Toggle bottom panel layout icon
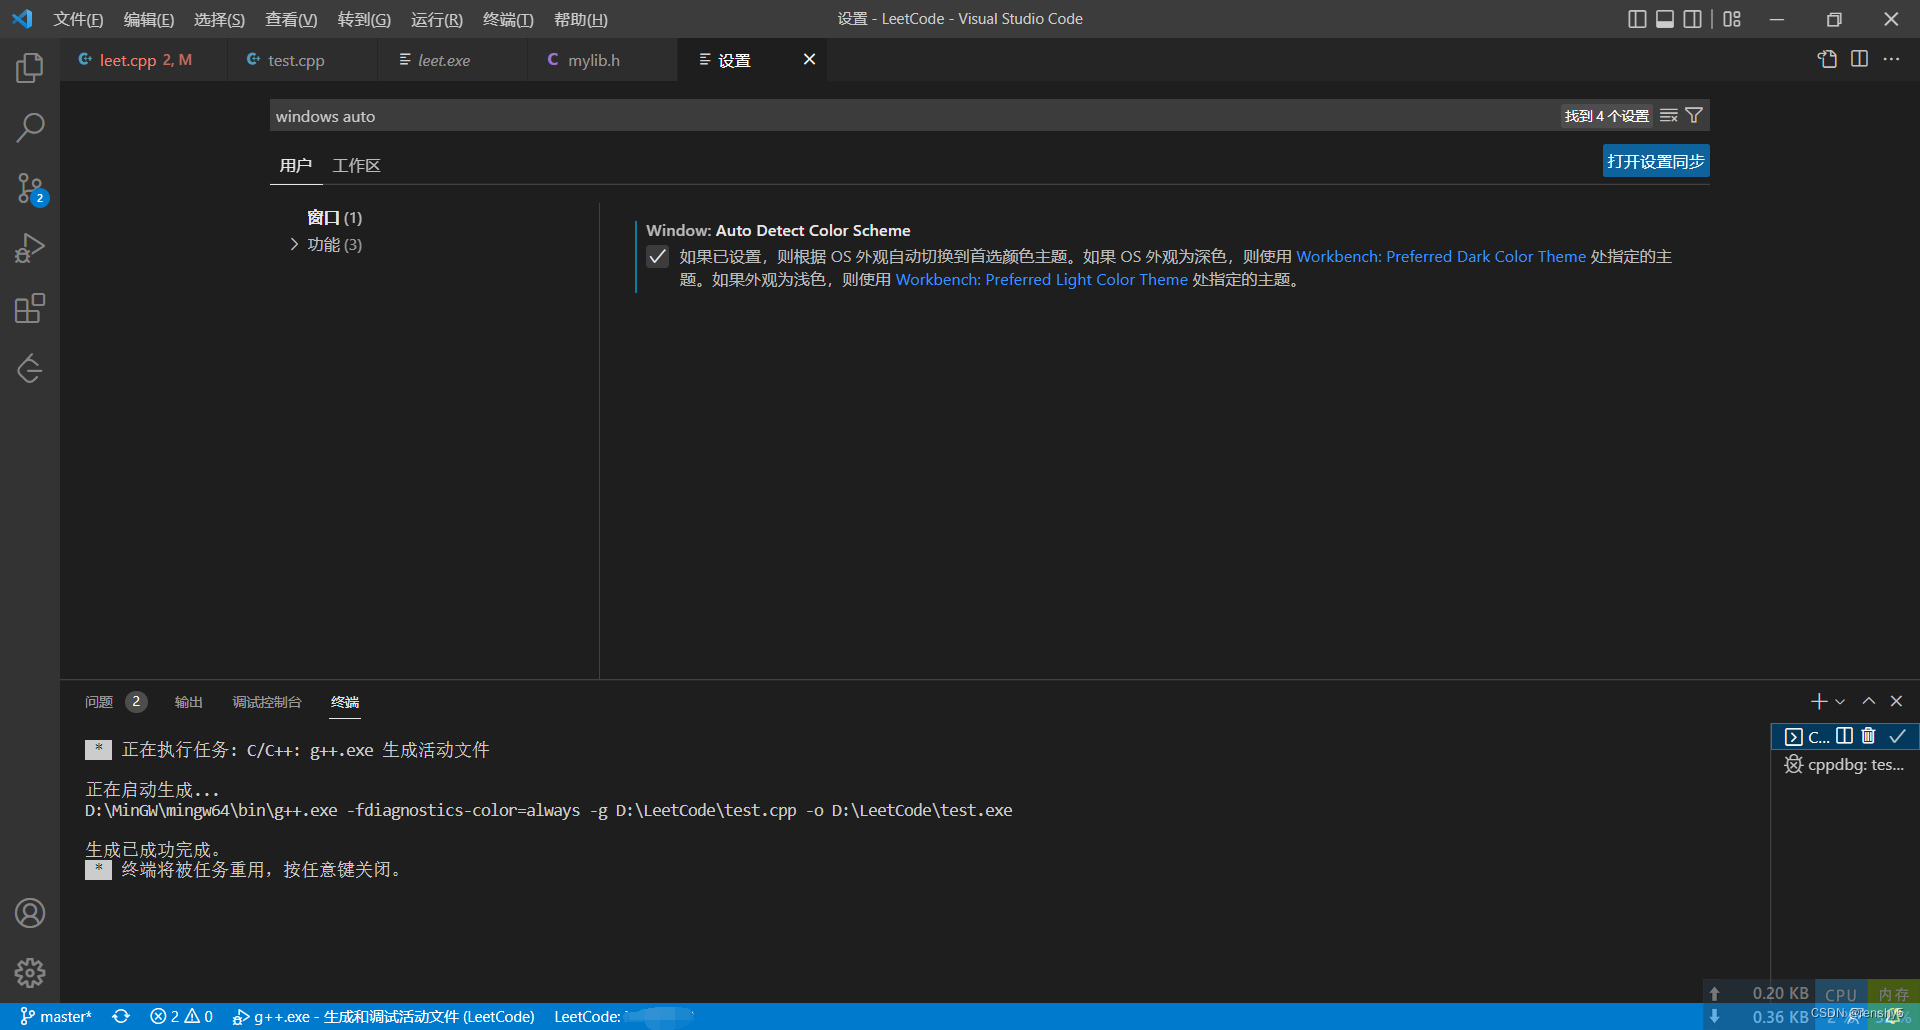1920x1030 pixels. click(x=1665, y=19)
